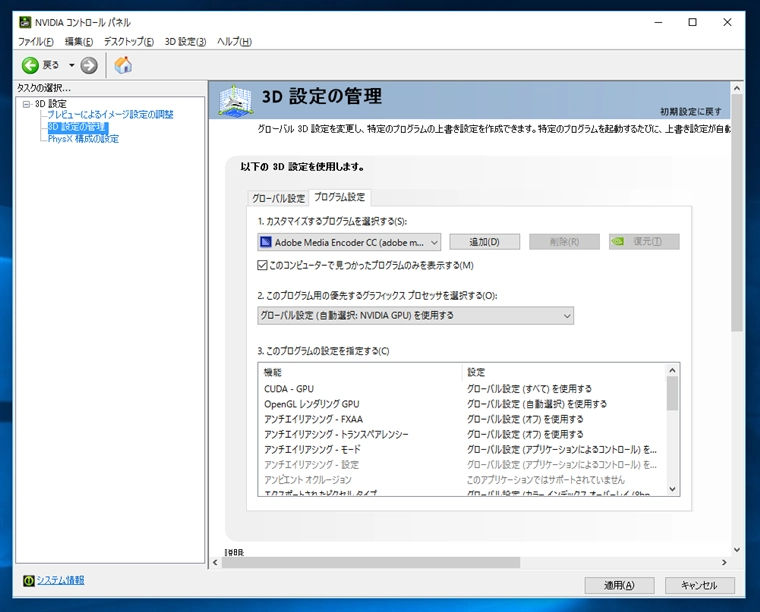Click the 適用(A) button
Screen dimensions: 760x612
(619, 585)
